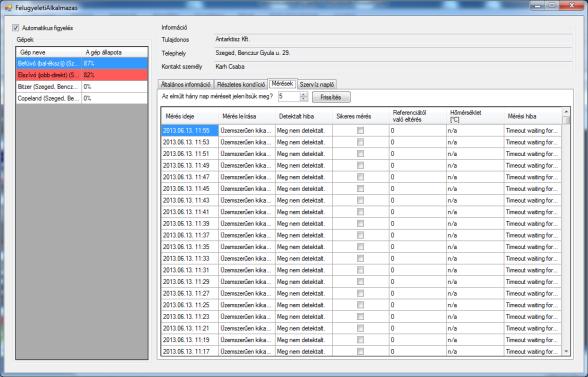588x377 pixels.
Task: Sort by Detektált hiba column header
Action: point(304,116)
